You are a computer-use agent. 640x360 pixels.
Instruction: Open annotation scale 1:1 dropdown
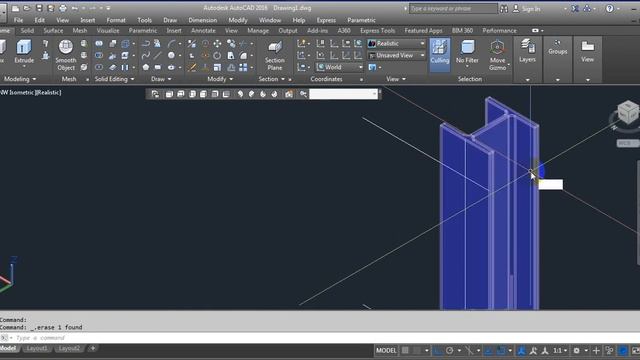560,351
